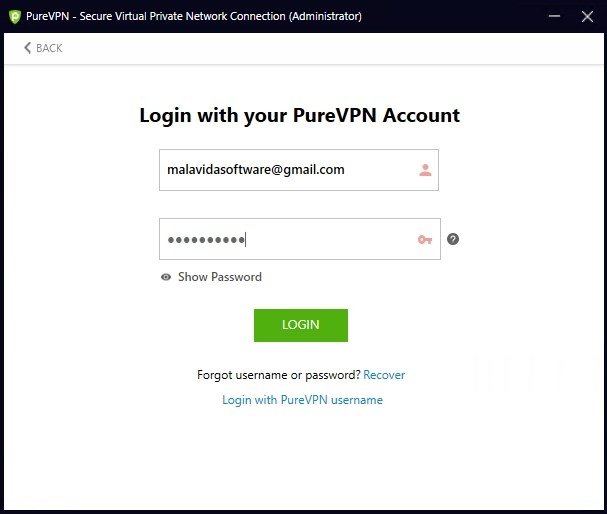This screenshot has width=607, height=514.
Task: Enable the Show Password option label
Action: point(220,277)
